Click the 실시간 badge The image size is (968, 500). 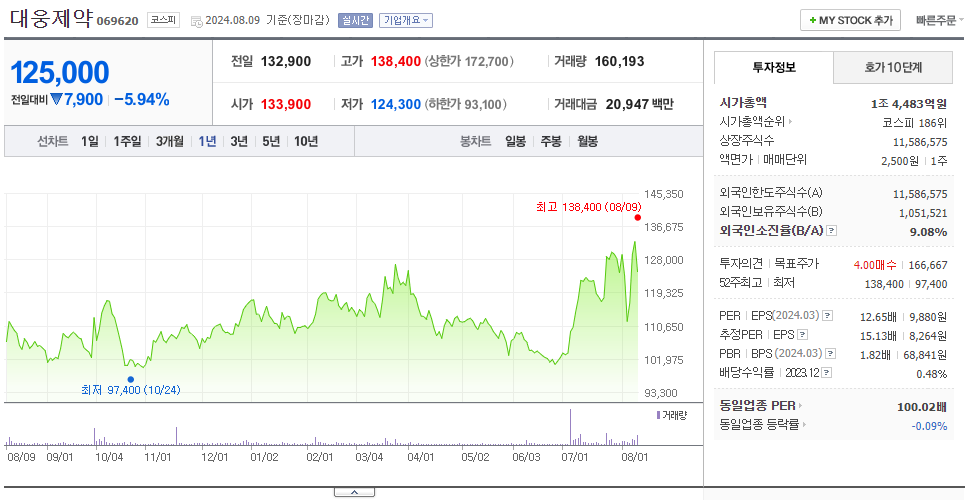pos(355,20)
